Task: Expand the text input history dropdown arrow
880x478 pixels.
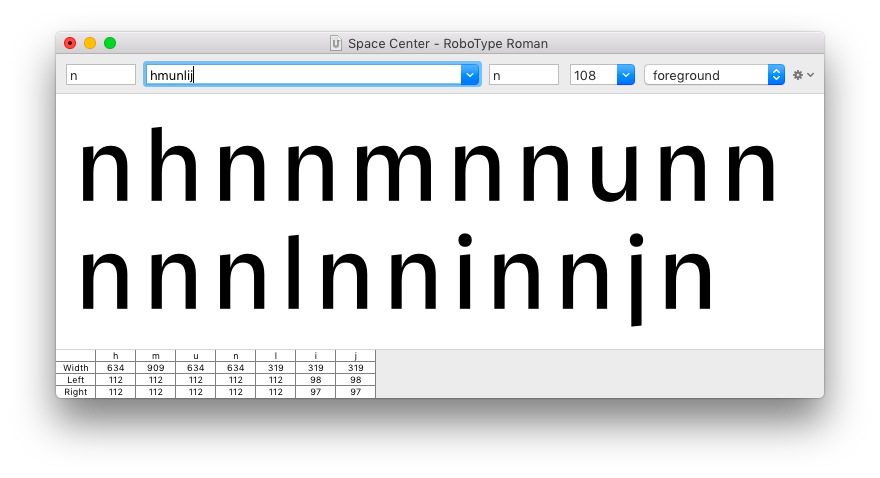Action: [x=470, y=75]
